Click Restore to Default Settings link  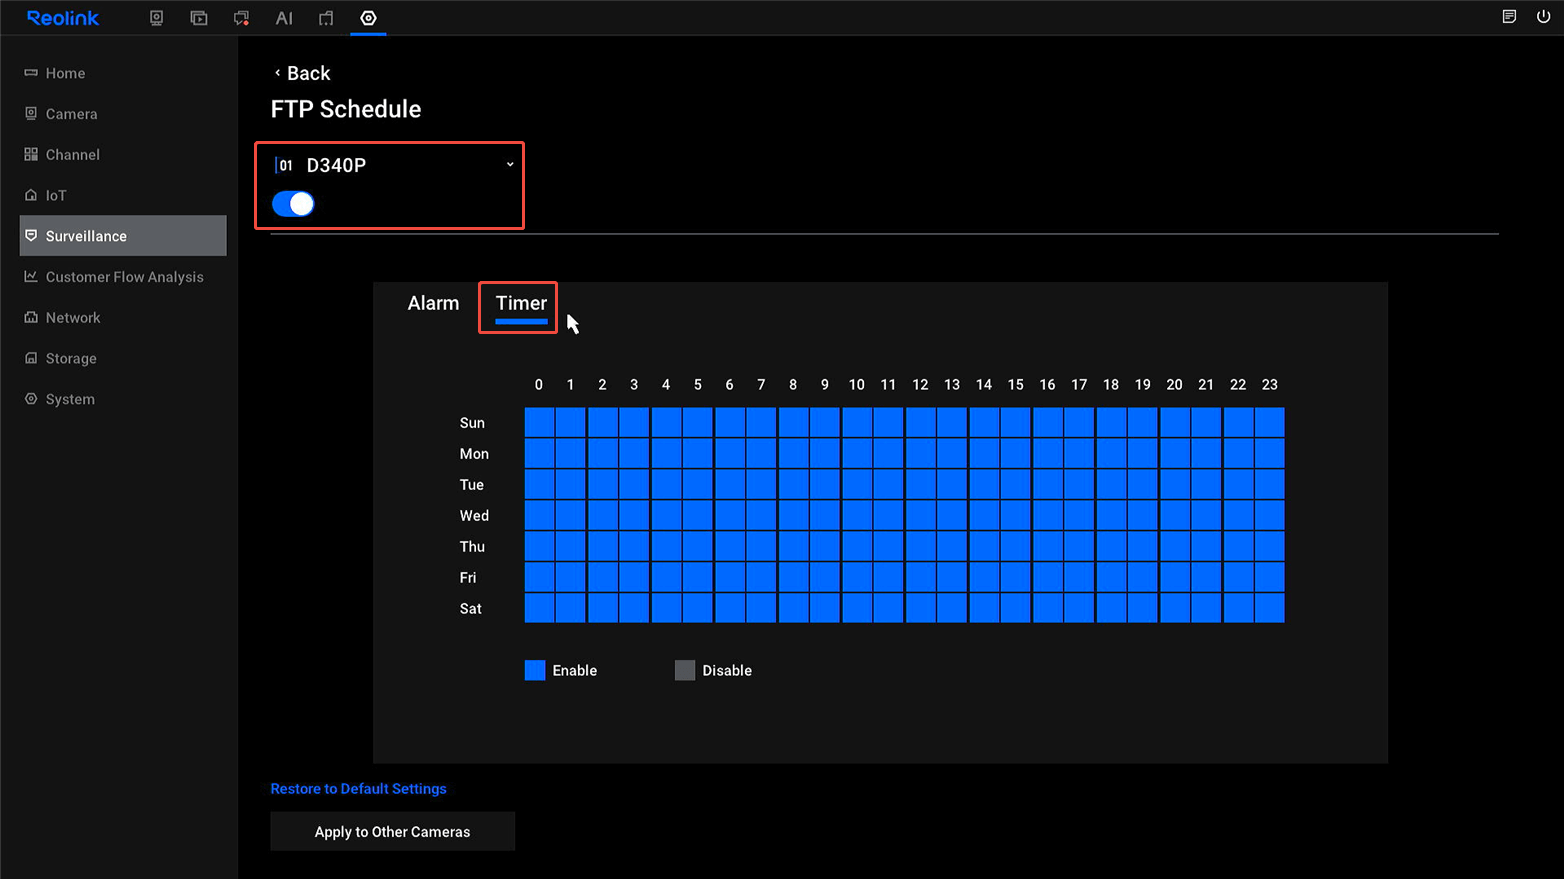[x=358, y=788]
